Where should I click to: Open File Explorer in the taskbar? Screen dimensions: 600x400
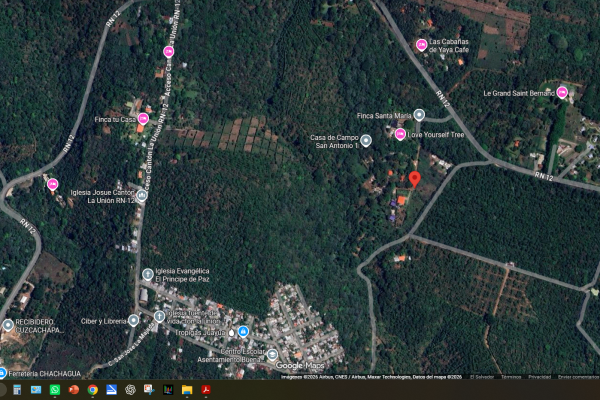(187, 390)
